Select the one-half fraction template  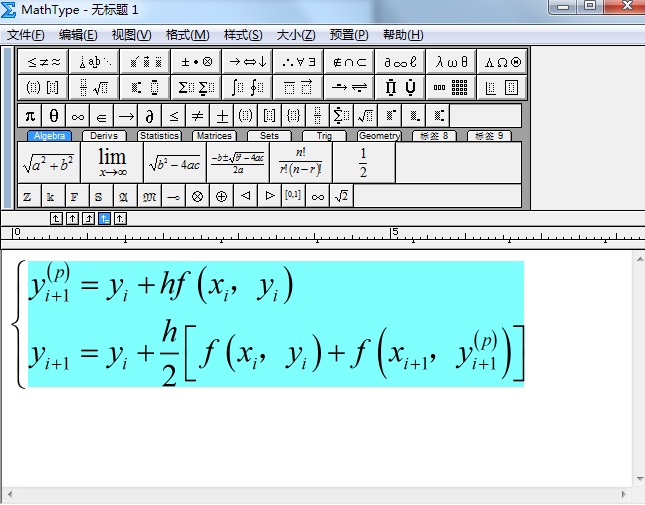point(363,162)
